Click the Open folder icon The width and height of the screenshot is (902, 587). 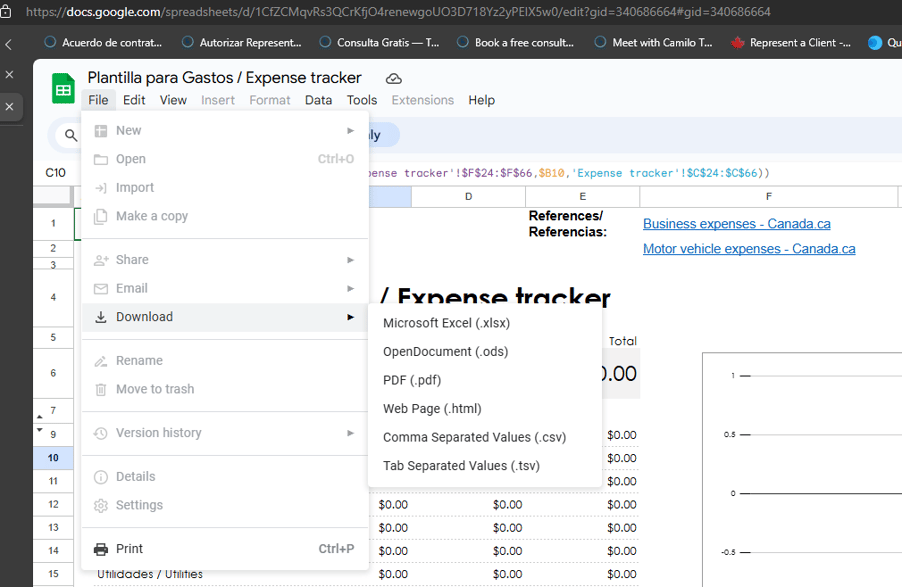pyautogui.click(x=101, y=159)
